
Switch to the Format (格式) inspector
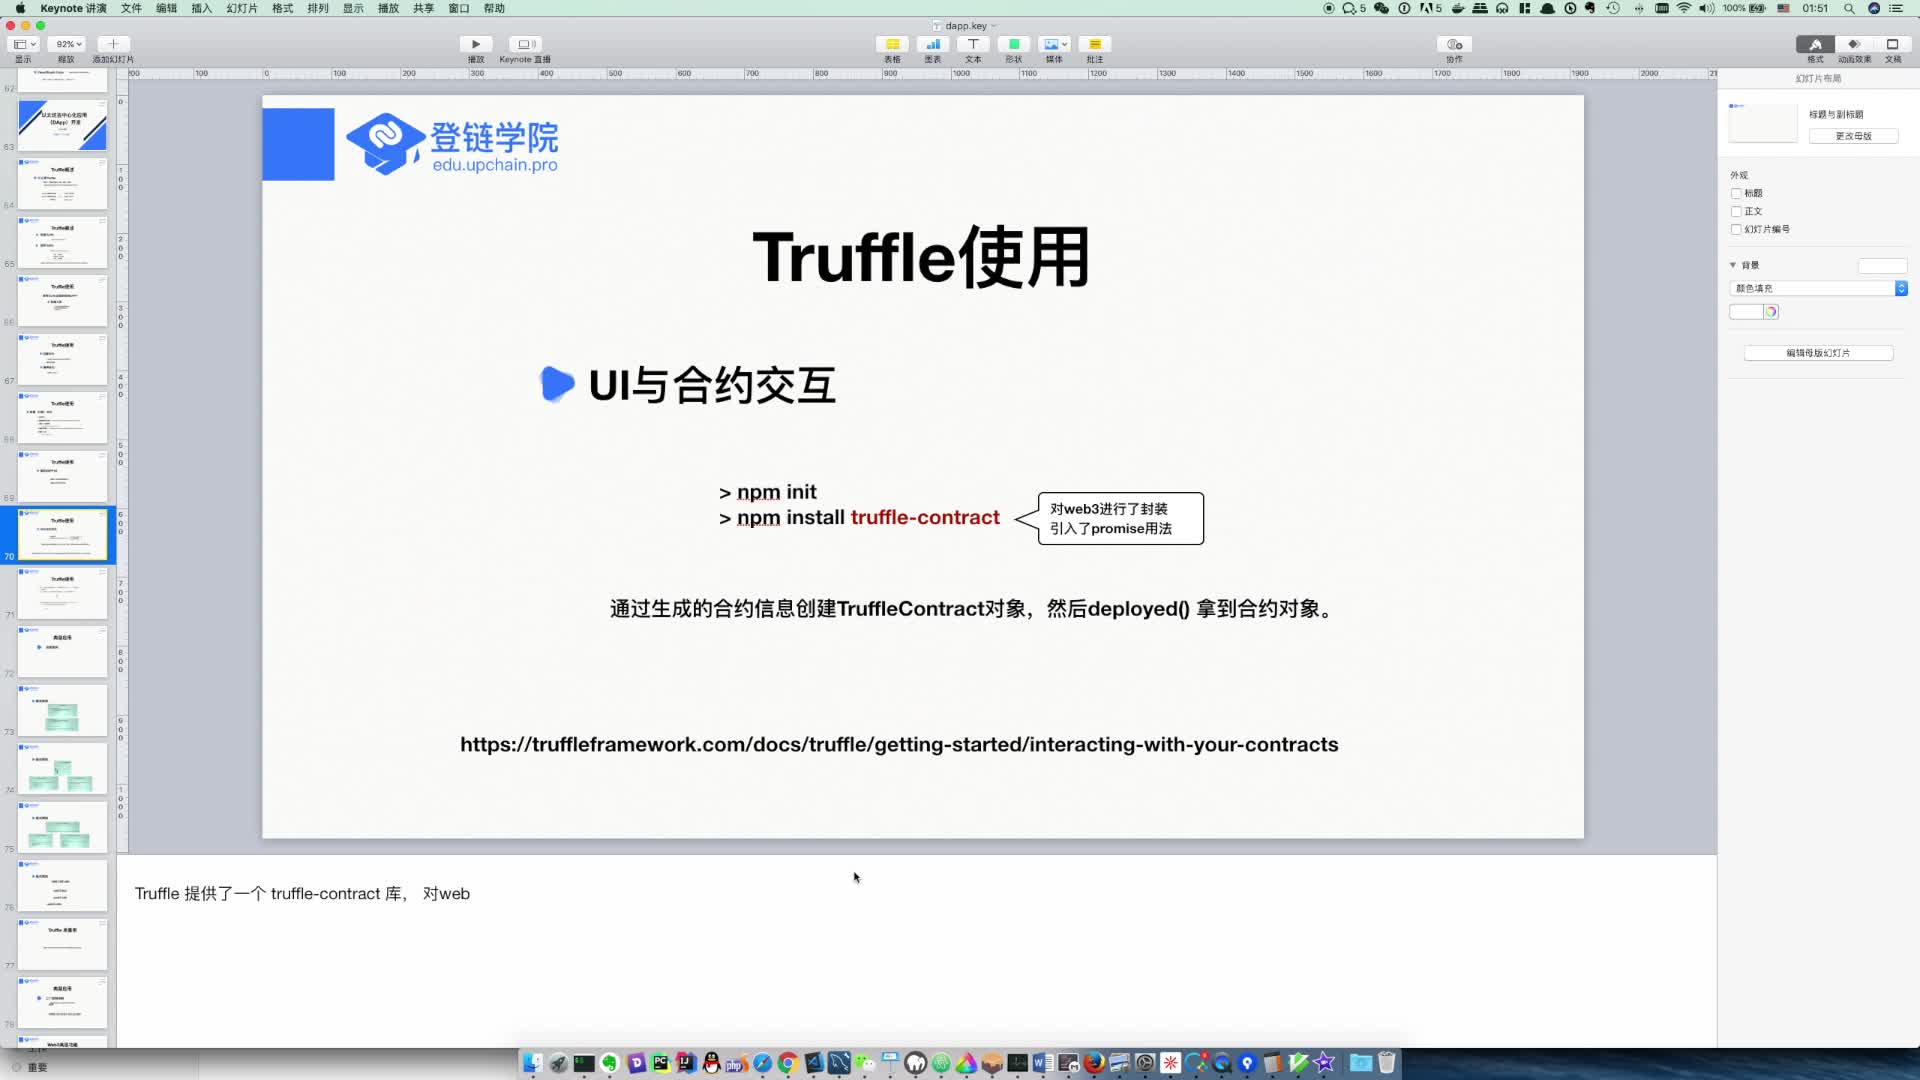(x=1815, y=44)
